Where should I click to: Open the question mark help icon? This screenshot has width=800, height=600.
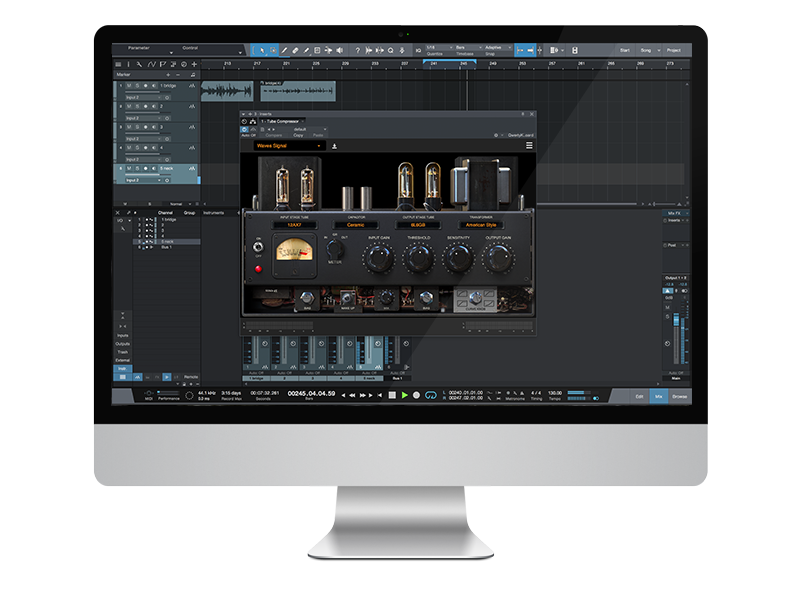click(358, 51)
